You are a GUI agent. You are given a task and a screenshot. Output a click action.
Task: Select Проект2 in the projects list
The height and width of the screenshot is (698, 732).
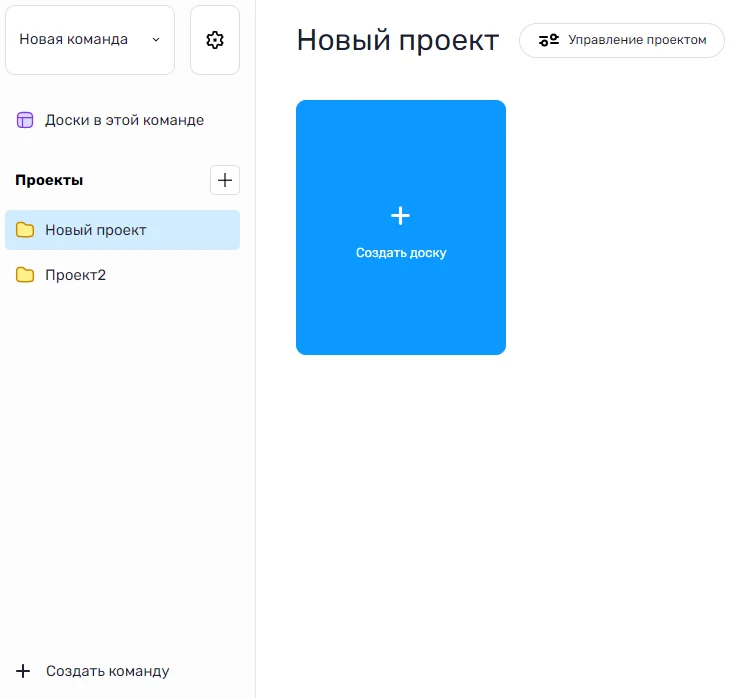point(75,275)
